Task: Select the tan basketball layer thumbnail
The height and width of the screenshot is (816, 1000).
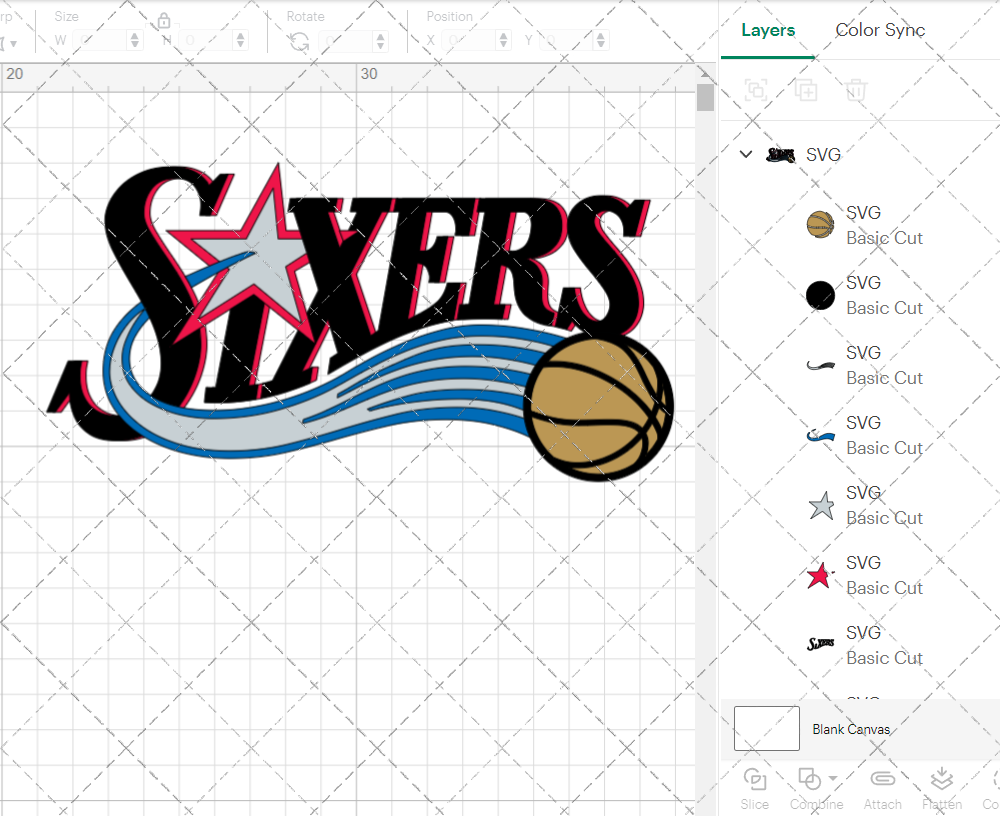Action: click(820, 225)
